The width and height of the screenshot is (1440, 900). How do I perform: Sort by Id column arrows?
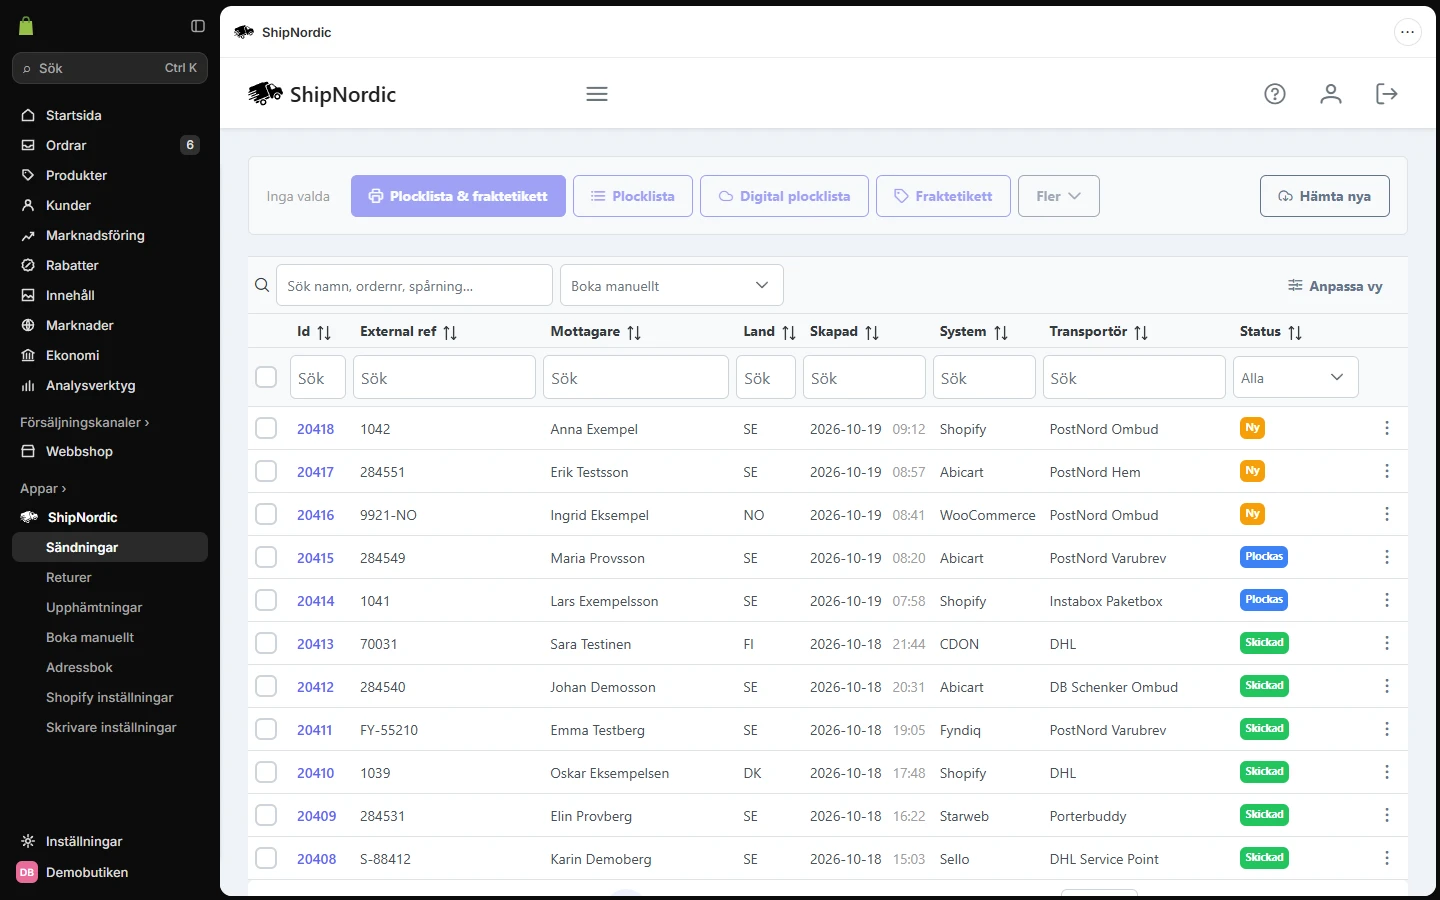point(324,332)
